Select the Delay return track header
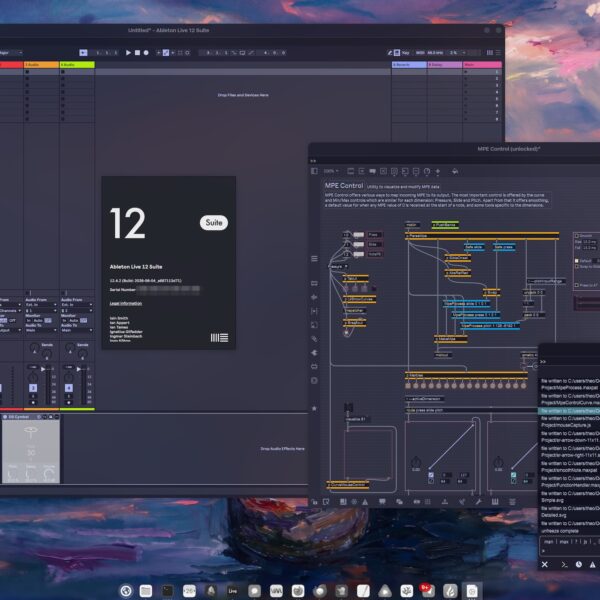600x600 pixels. point(445,65)
